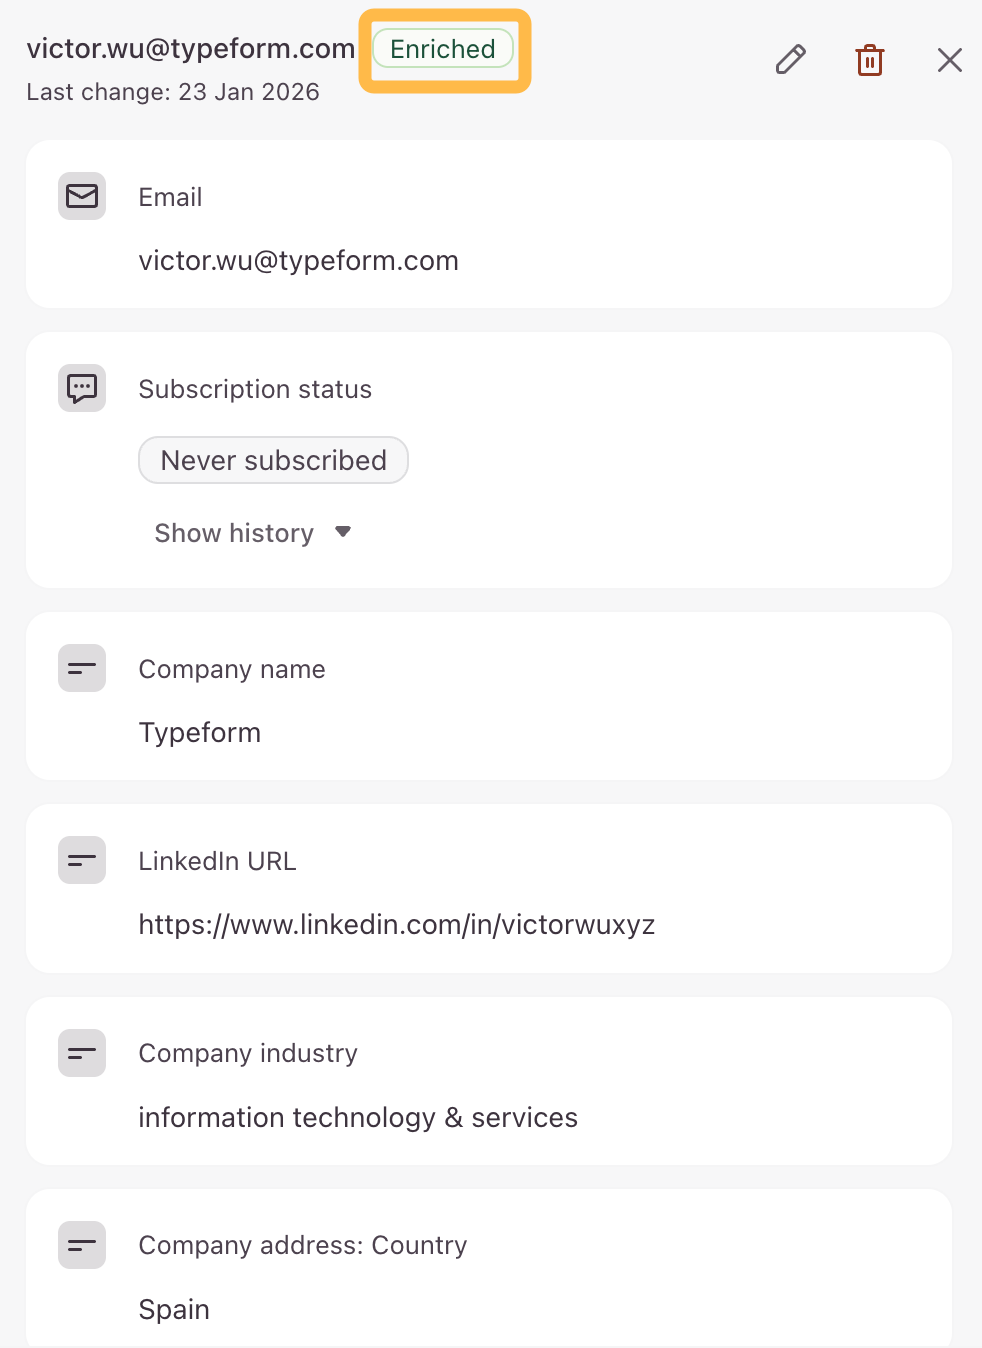Open the LinkedIn profile URL

click(x=396, y=924)
